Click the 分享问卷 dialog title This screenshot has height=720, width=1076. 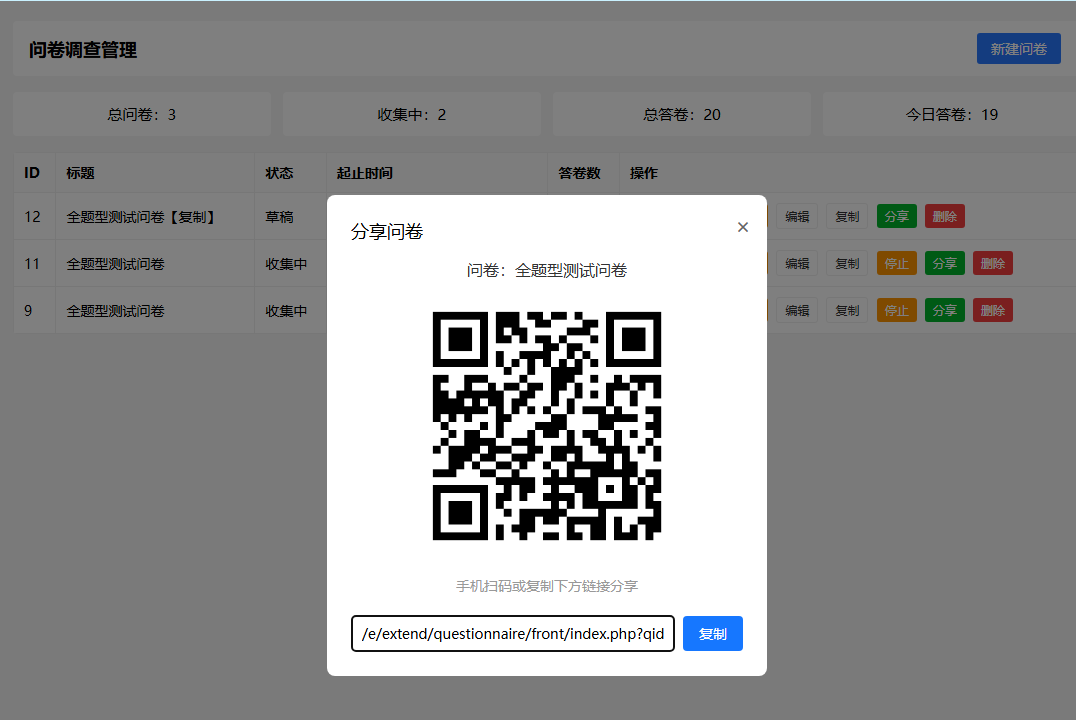(x=386, y=232)
